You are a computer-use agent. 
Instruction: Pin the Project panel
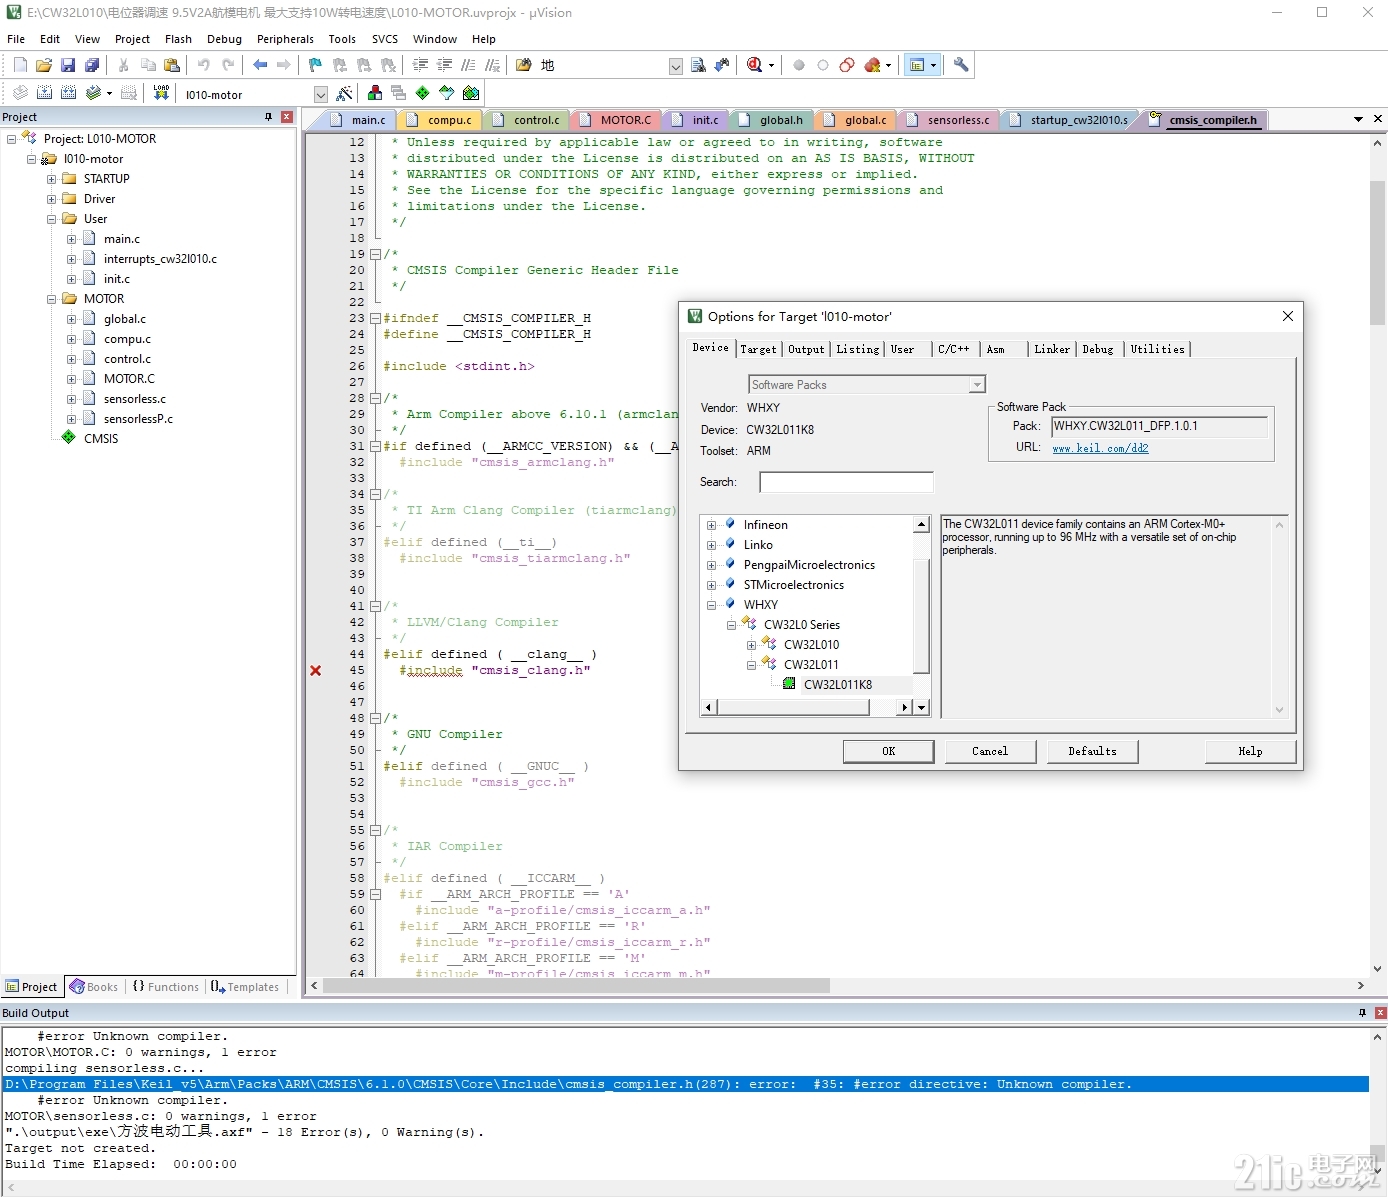coord(268,117)
